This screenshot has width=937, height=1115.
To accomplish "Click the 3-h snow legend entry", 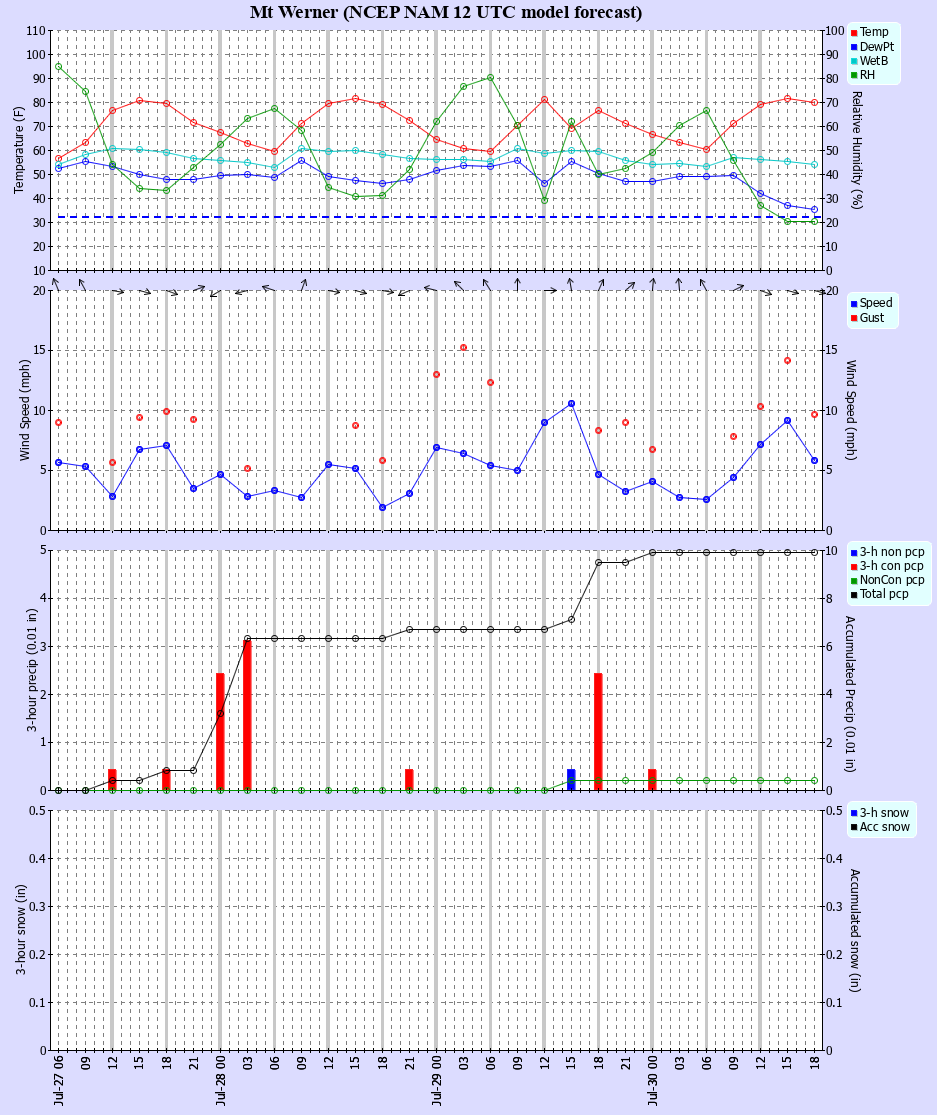I will click(x=879, y=813).
